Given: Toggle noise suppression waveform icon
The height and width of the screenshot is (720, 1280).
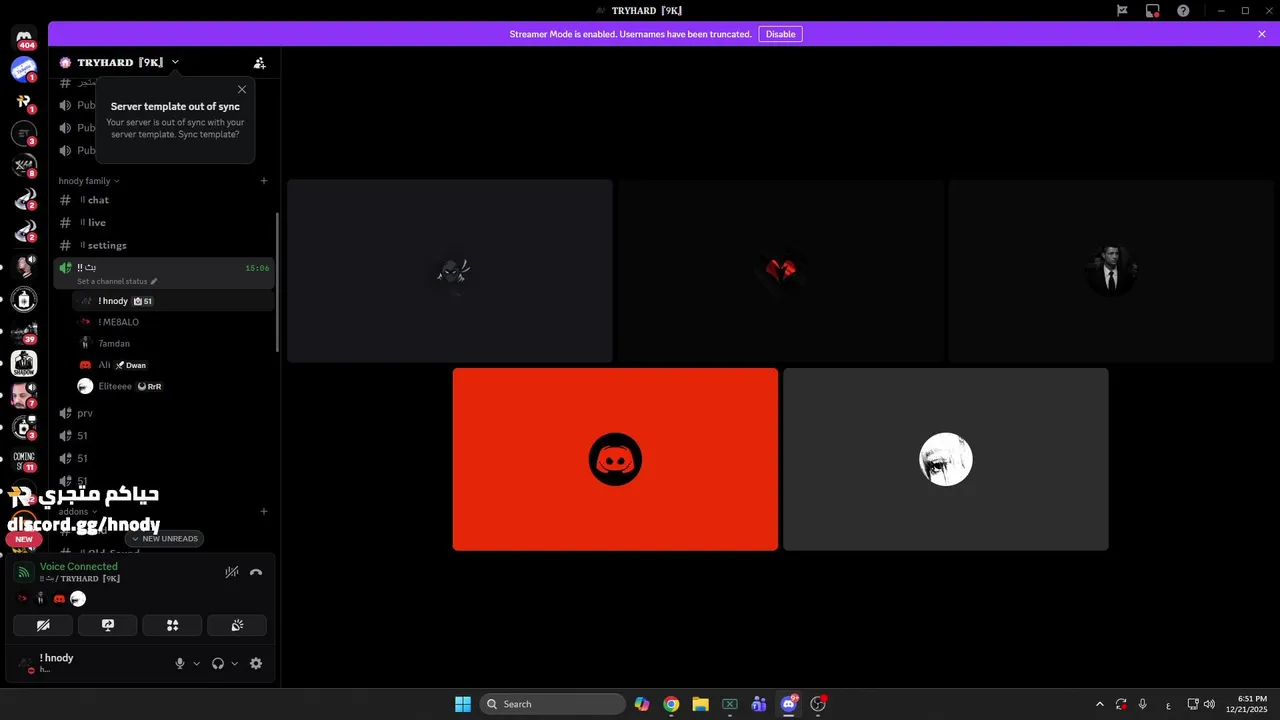Looking at the screenshot, I should click(231, 572).
